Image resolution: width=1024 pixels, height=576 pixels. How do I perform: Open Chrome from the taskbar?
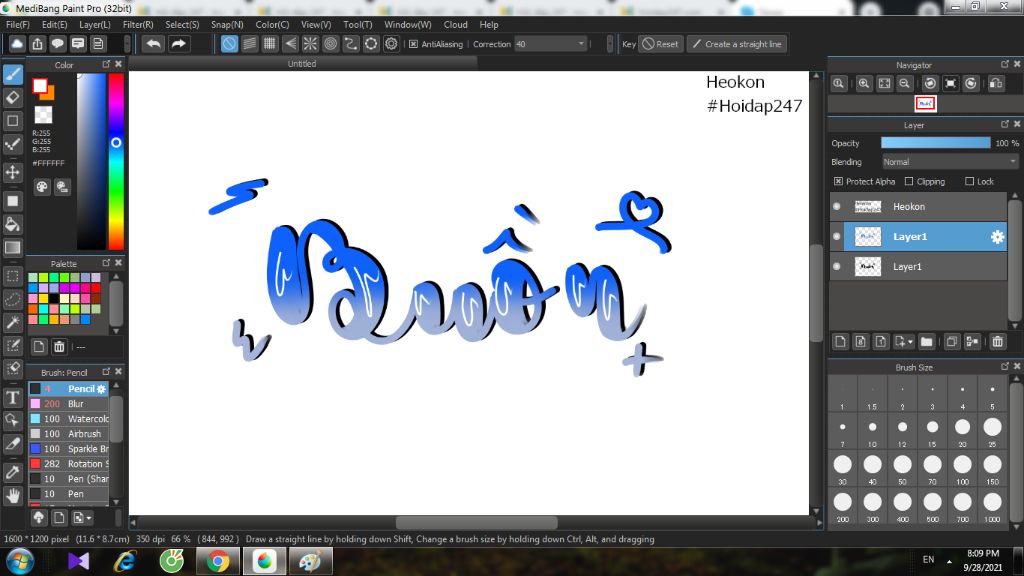tap(218, 561)
